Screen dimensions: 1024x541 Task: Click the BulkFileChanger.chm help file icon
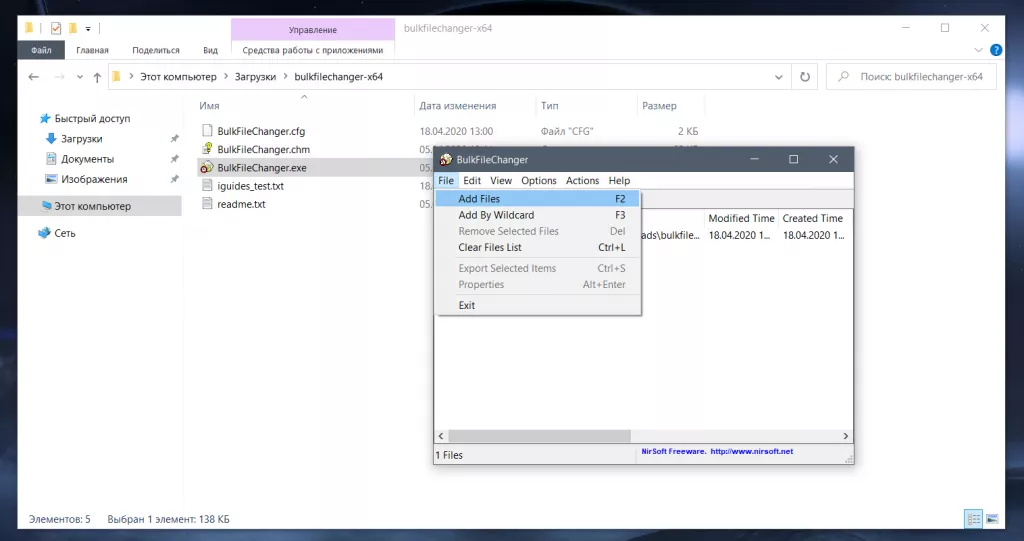tap(207, 149)
